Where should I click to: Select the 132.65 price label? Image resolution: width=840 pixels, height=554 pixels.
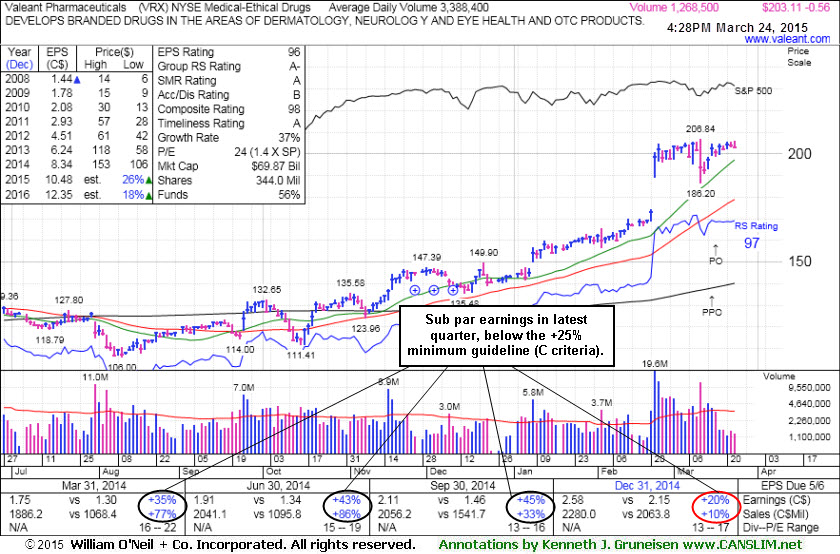click(x=266, y=290)
